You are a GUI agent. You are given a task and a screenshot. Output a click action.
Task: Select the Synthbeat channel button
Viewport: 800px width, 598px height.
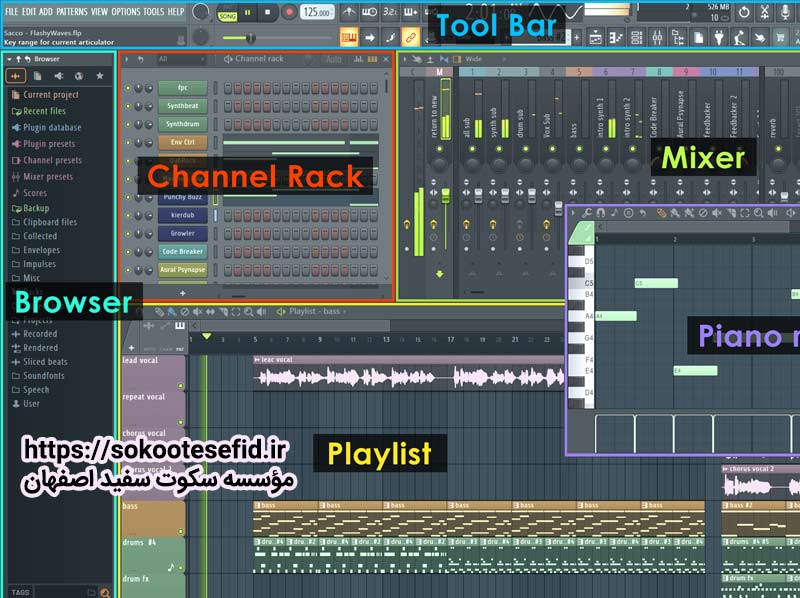pos(183,106)
